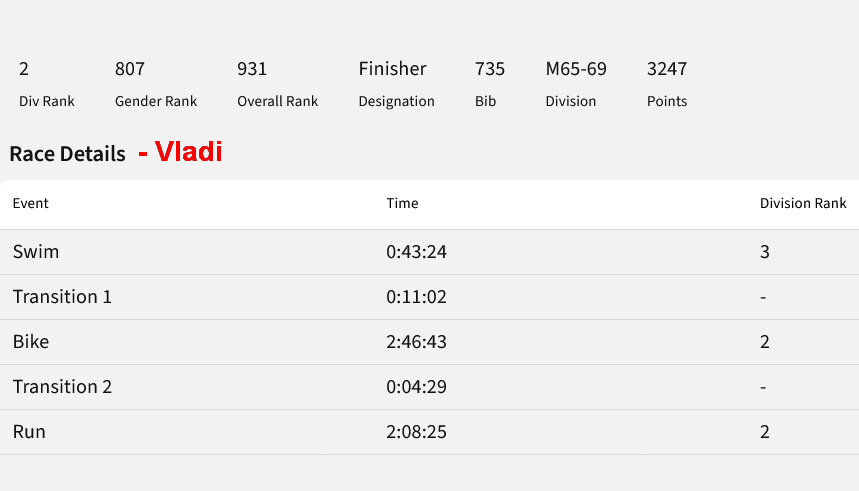Select the Transition 1 row label
The height and width of the screenshot is (491, 859).
click(x=62, y=296)
